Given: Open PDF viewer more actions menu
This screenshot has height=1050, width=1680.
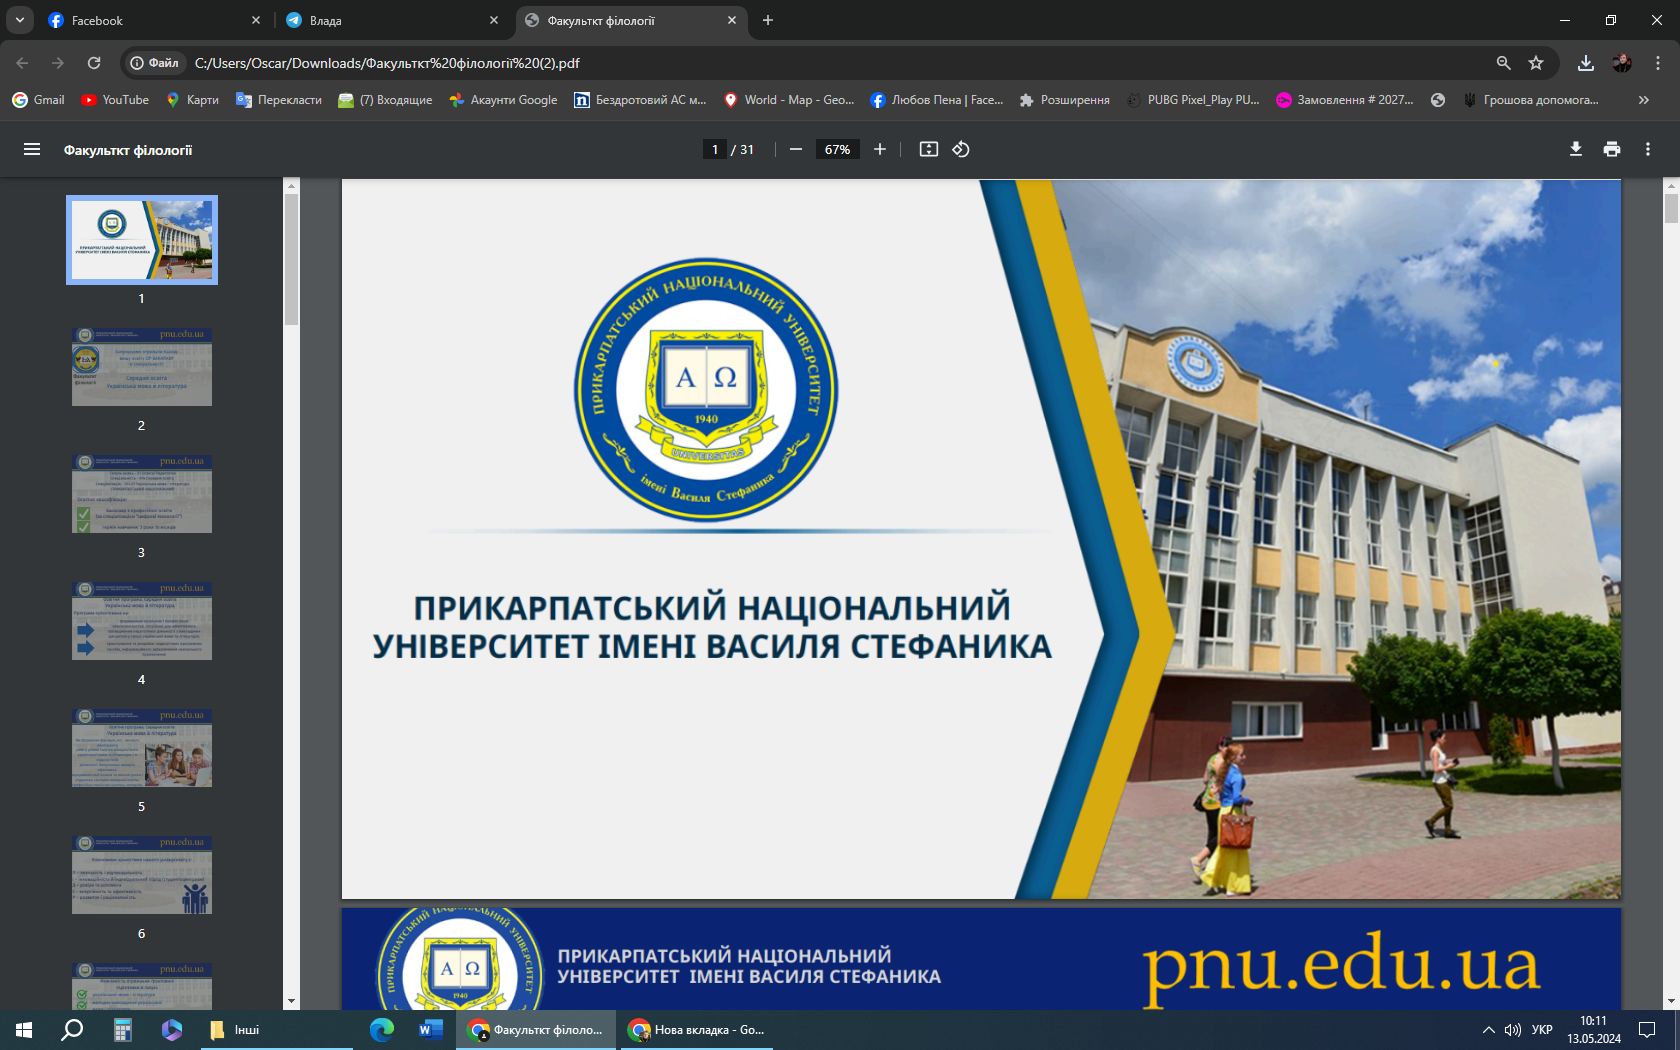Looking at the screenshot, I should coord(1648,149).
